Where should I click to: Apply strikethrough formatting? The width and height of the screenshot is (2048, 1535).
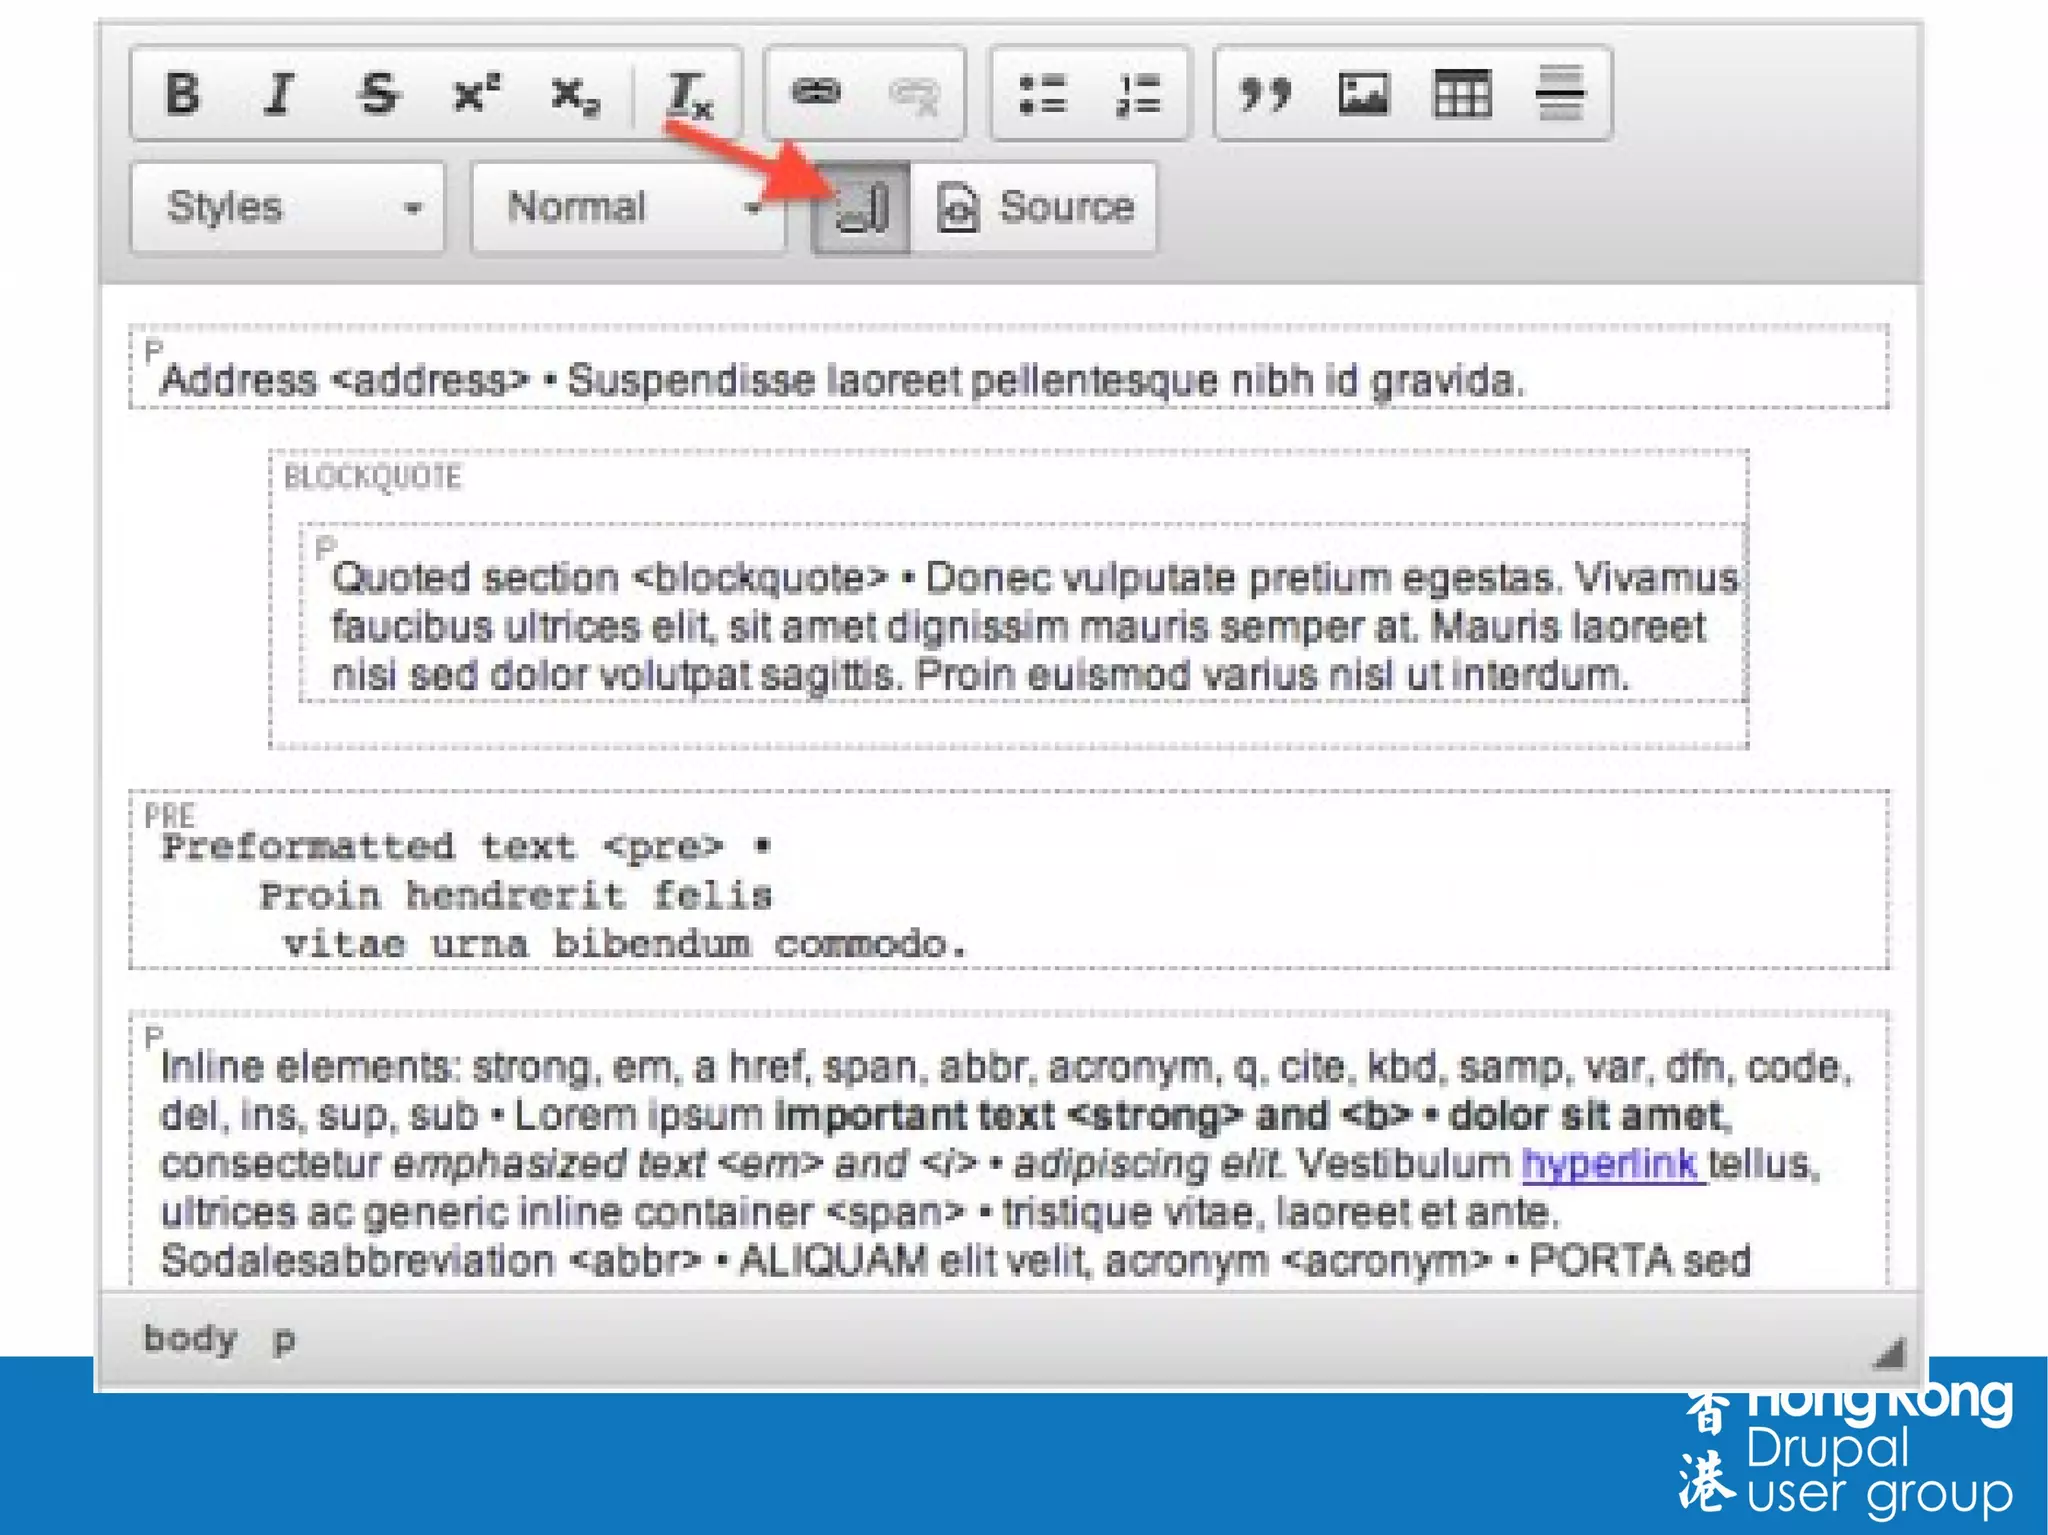tap(378, 95)
